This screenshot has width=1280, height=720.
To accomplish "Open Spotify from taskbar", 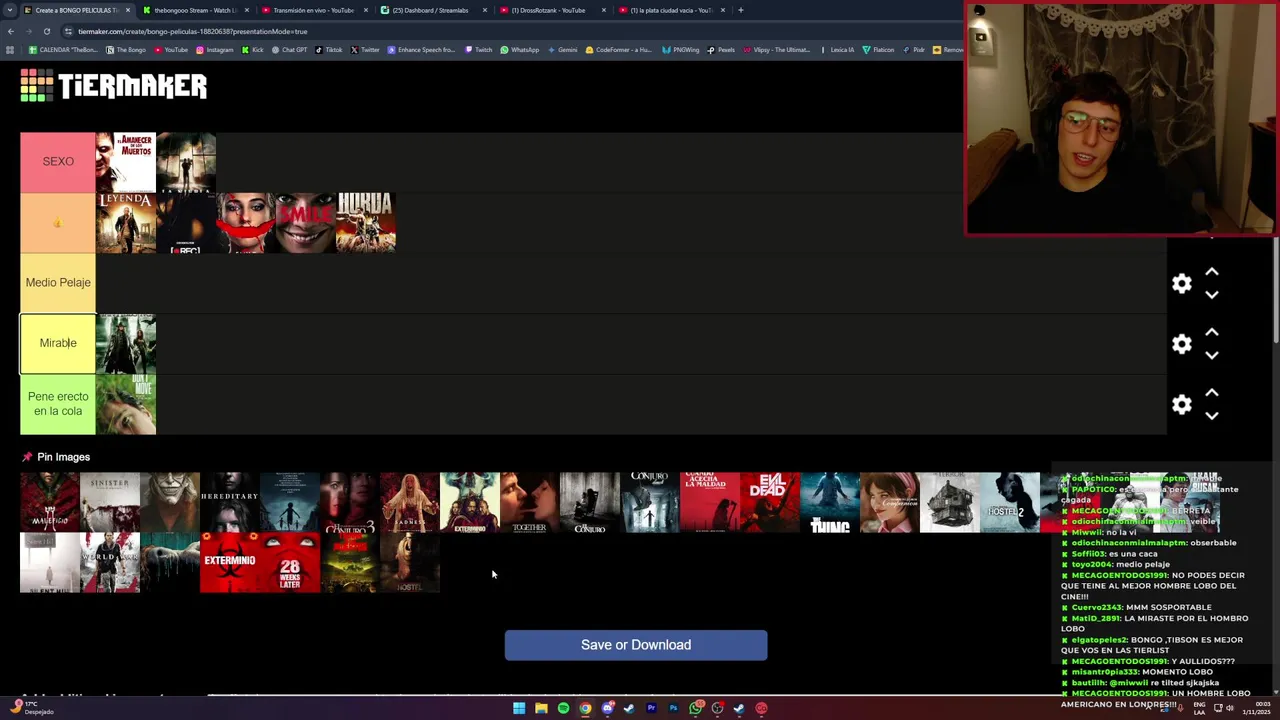I will [x=563, y=708].
